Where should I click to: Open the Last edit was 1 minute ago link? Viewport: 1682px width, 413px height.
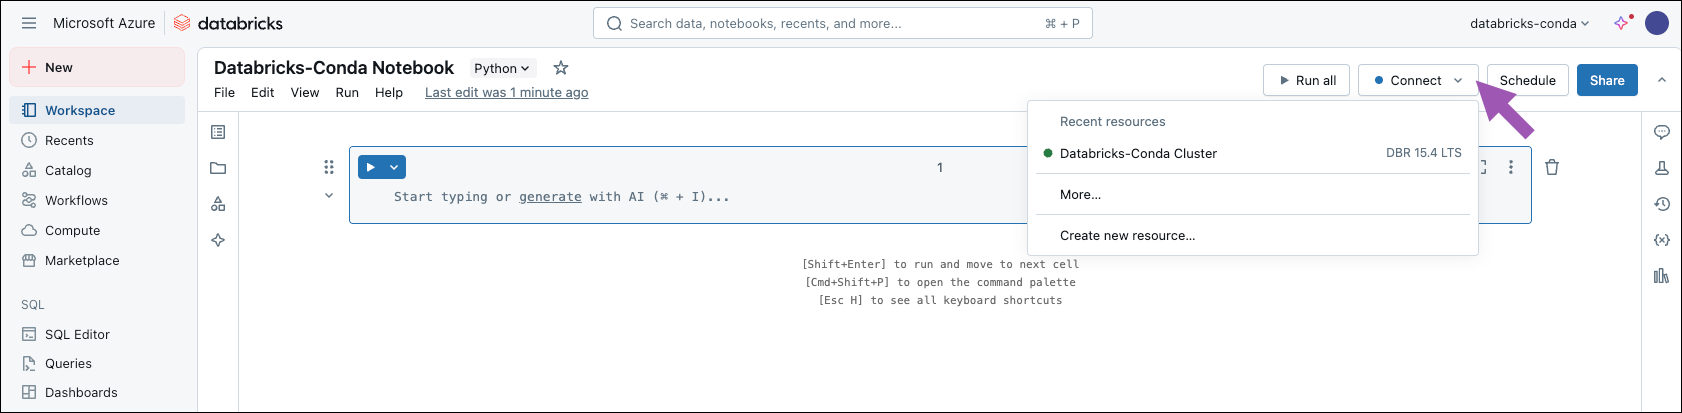[506, 92]
